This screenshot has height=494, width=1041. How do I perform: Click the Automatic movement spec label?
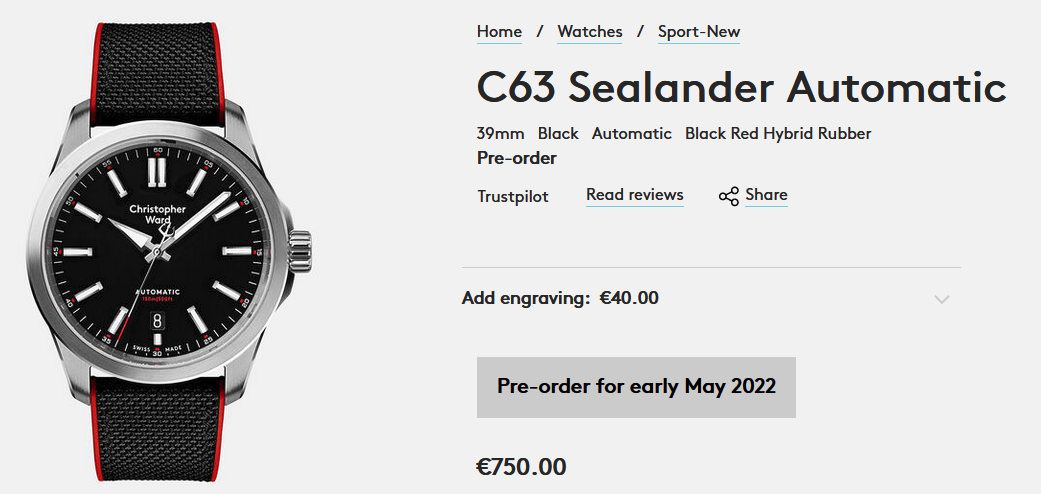632,133
